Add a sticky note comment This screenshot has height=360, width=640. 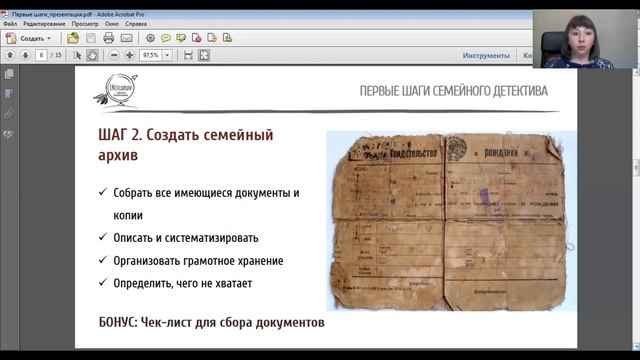coord(166,38)
